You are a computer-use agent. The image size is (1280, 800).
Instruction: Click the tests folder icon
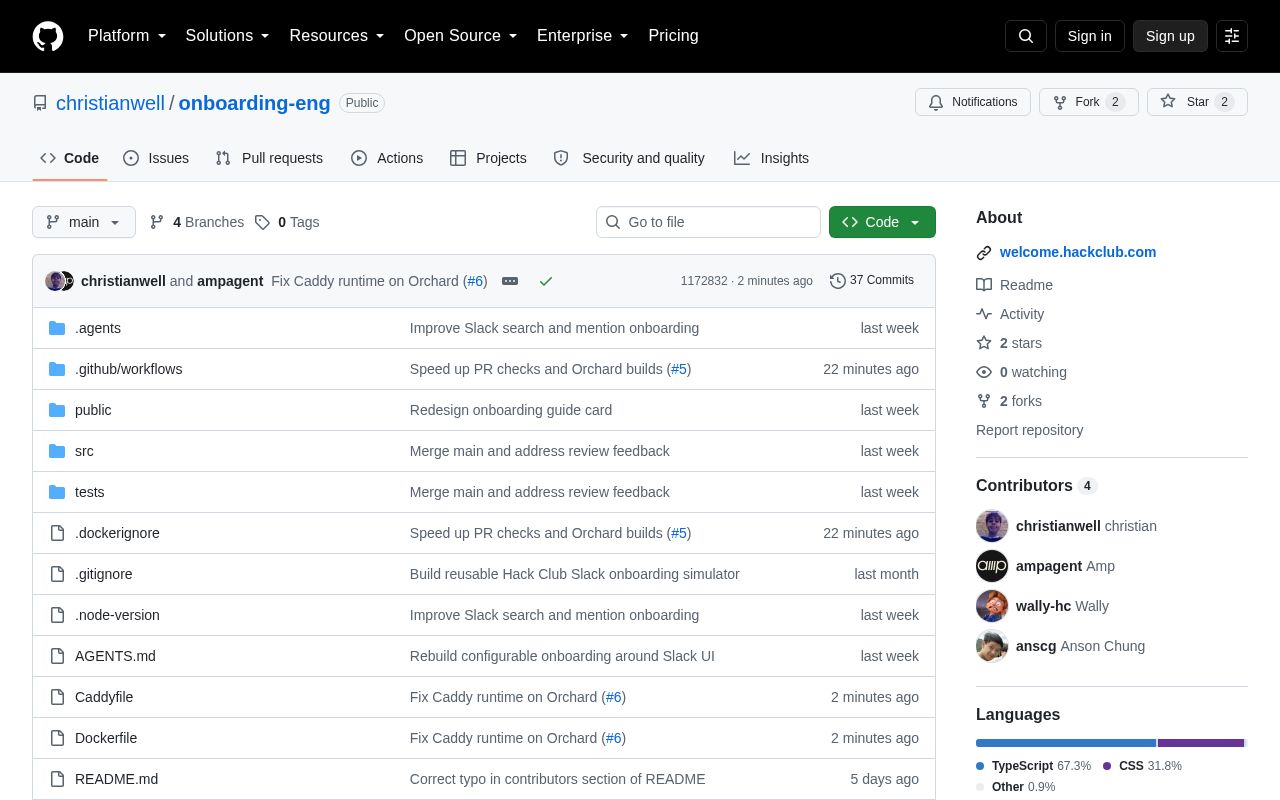[57, 492]
